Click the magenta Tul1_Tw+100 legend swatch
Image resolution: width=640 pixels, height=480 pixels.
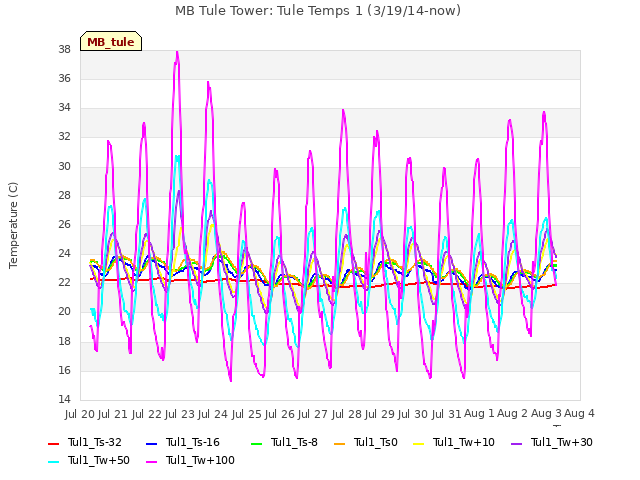(151, 461)
